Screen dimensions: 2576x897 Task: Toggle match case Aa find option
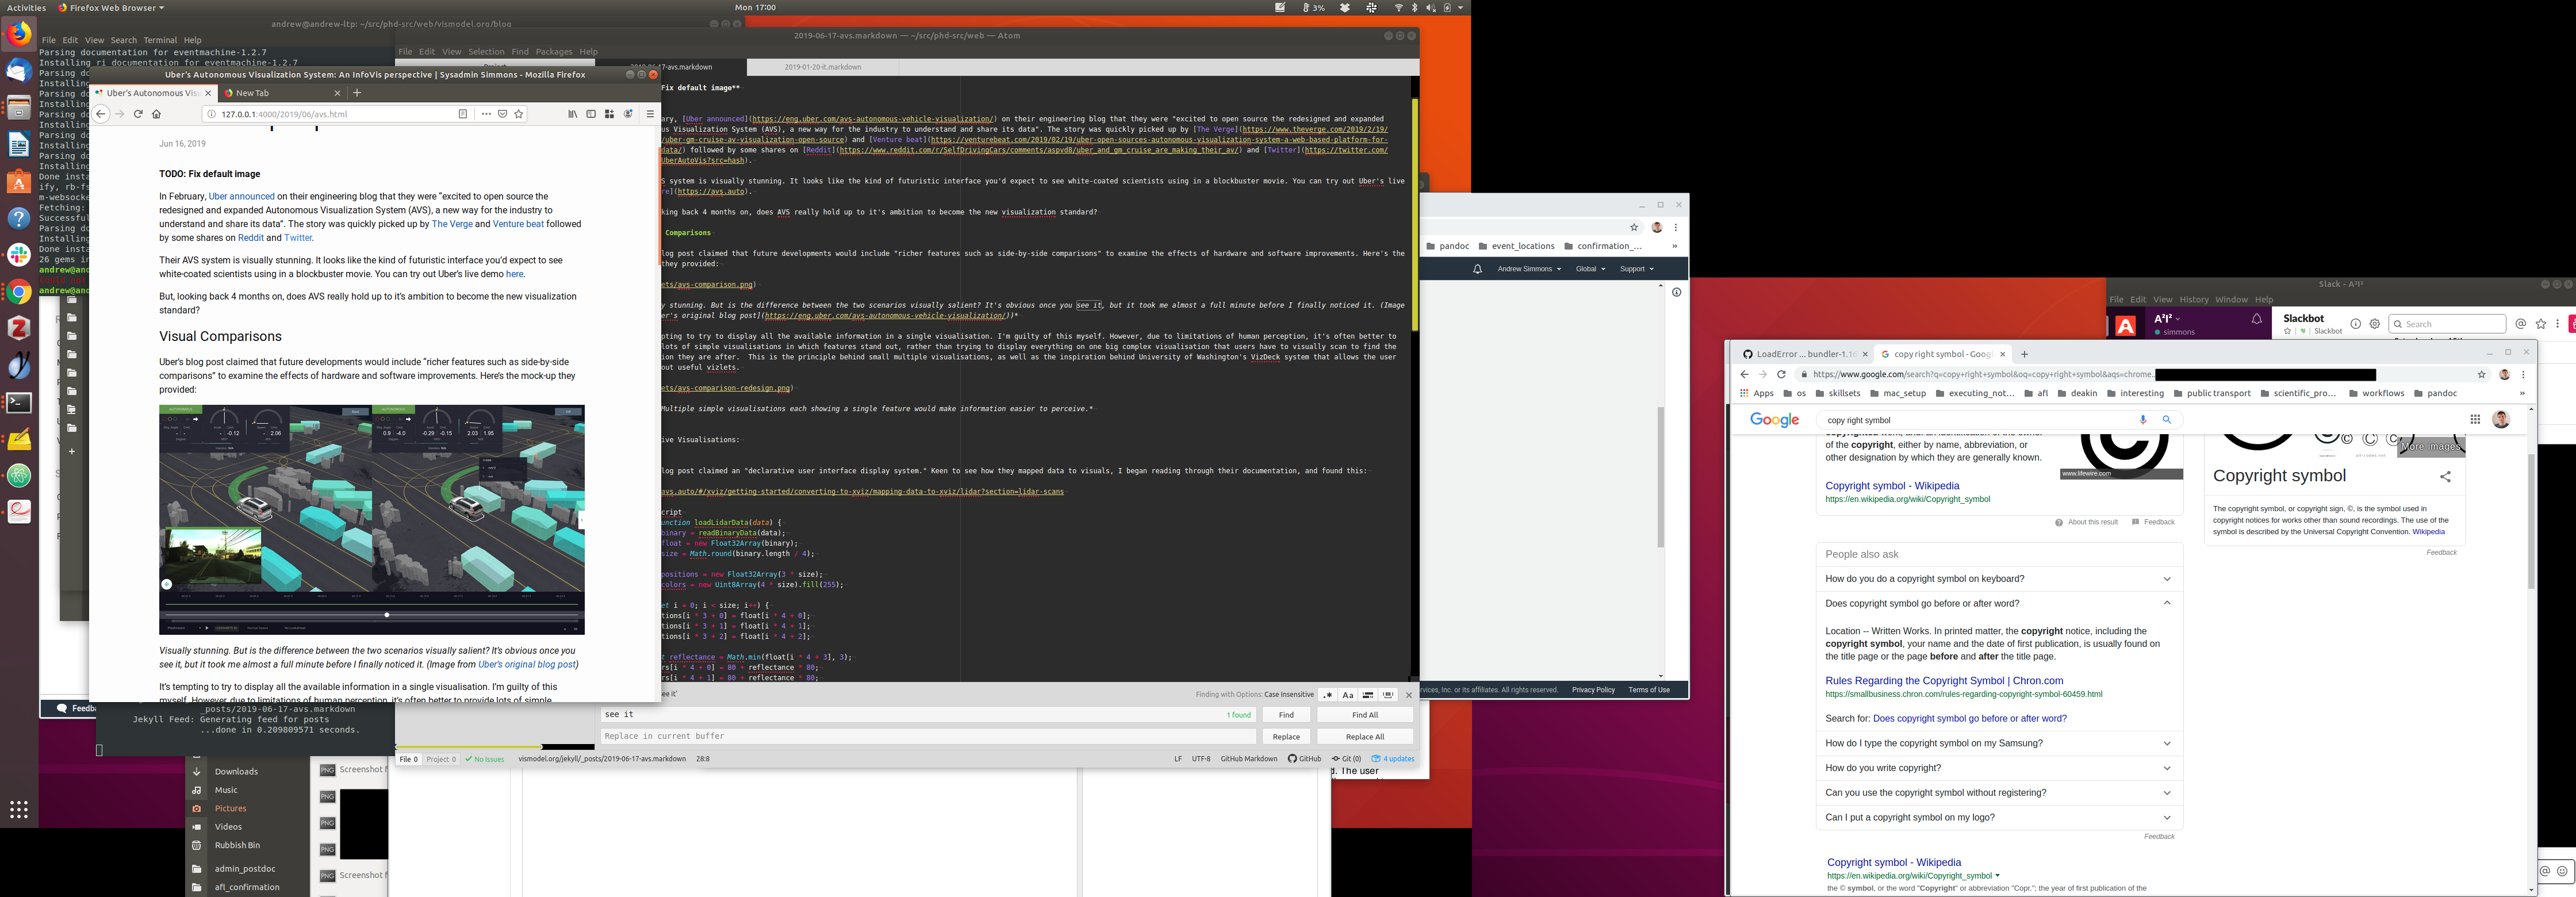pos(1347,695)
